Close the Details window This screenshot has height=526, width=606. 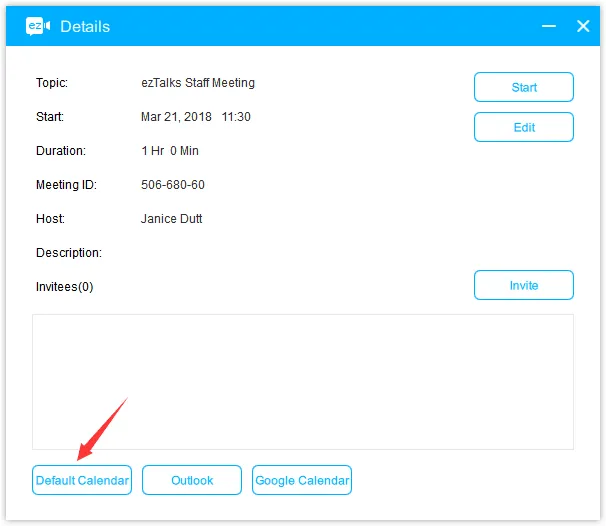click(583, 26)
